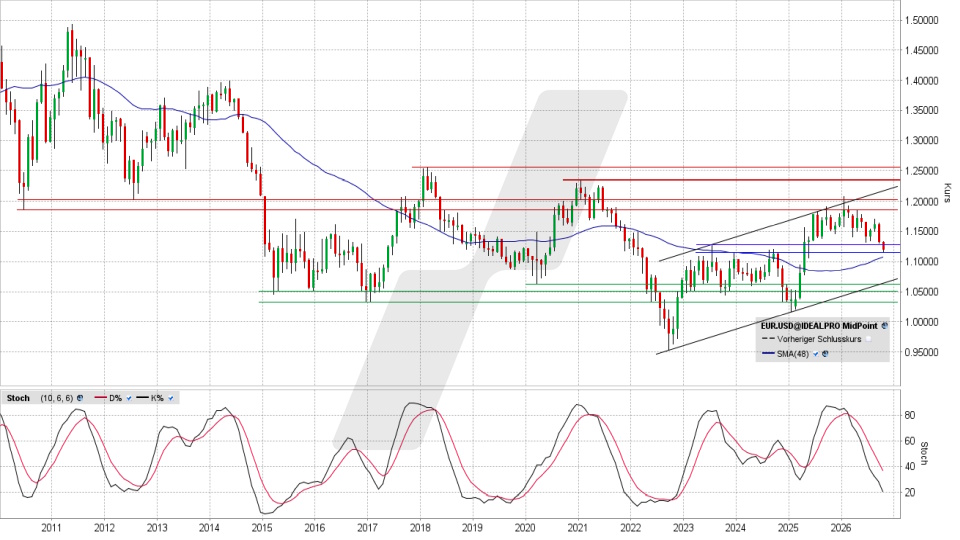Open the SMA(48) settings icon

825,354
